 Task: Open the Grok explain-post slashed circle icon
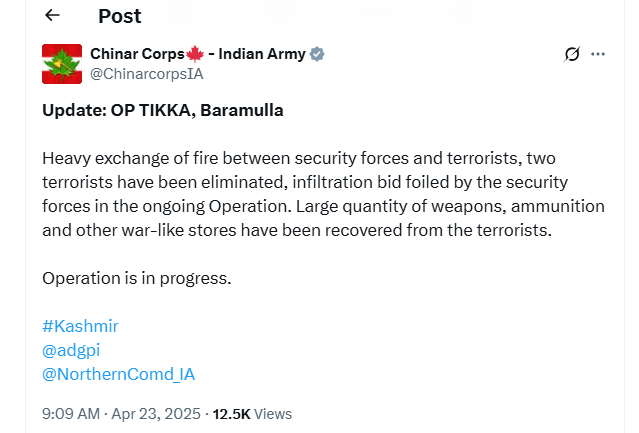(572, 54)
